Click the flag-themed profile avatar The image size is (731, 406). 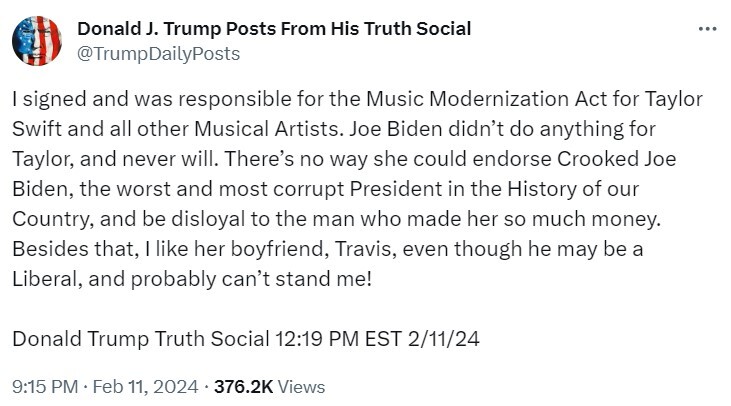click(x=37, y=41)
